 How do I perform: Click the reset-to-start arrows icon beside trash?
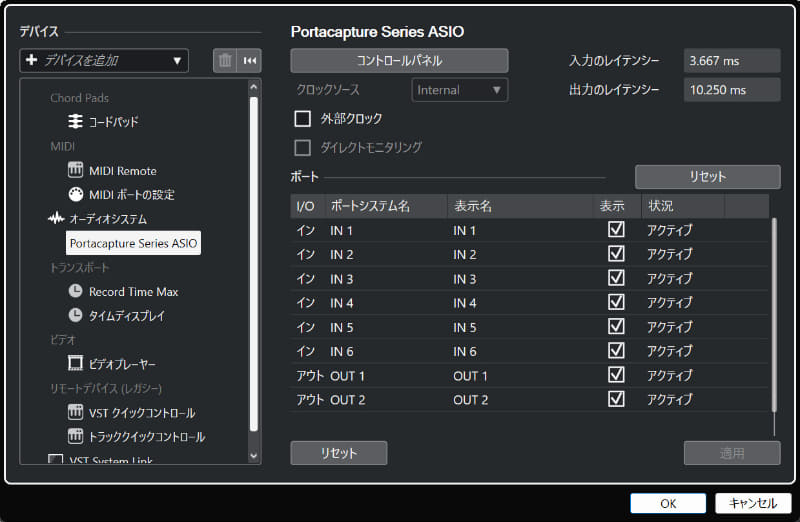click(249, 61)
